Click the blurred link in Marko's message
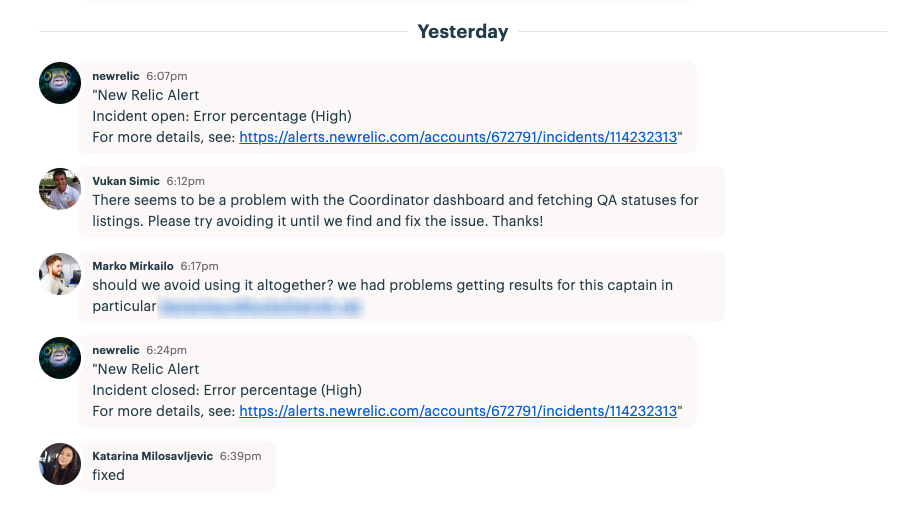The height and width of the screenshot is (508, 922). pos(260,306)
